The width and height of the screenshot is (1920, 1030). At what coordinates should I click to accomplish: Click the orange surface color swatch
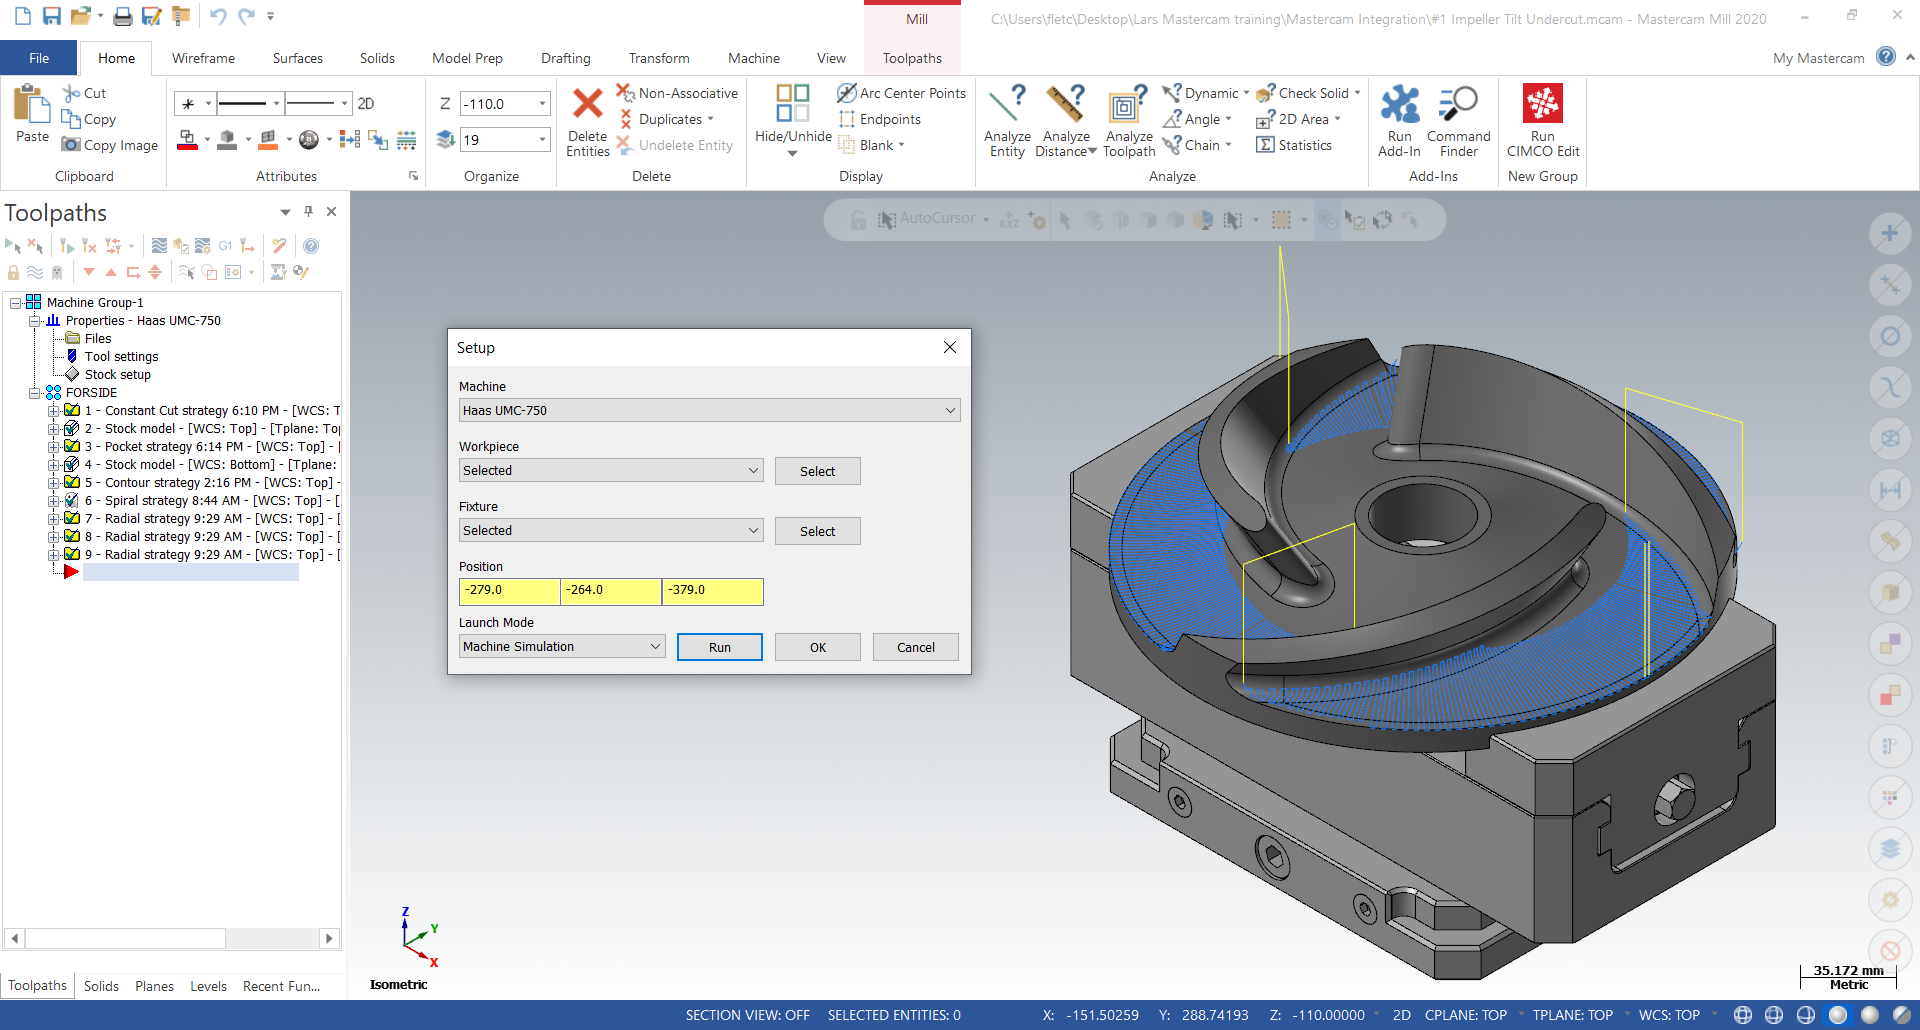pos(267,140)
